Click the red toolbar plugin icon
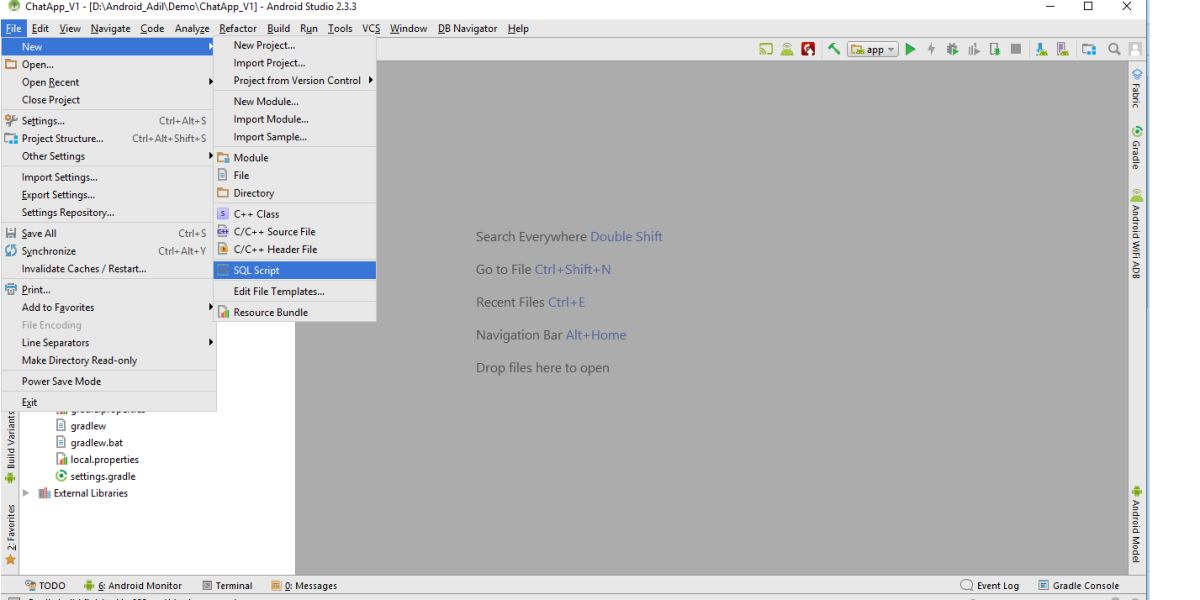The image size is (1200, 600). point(808,49)
